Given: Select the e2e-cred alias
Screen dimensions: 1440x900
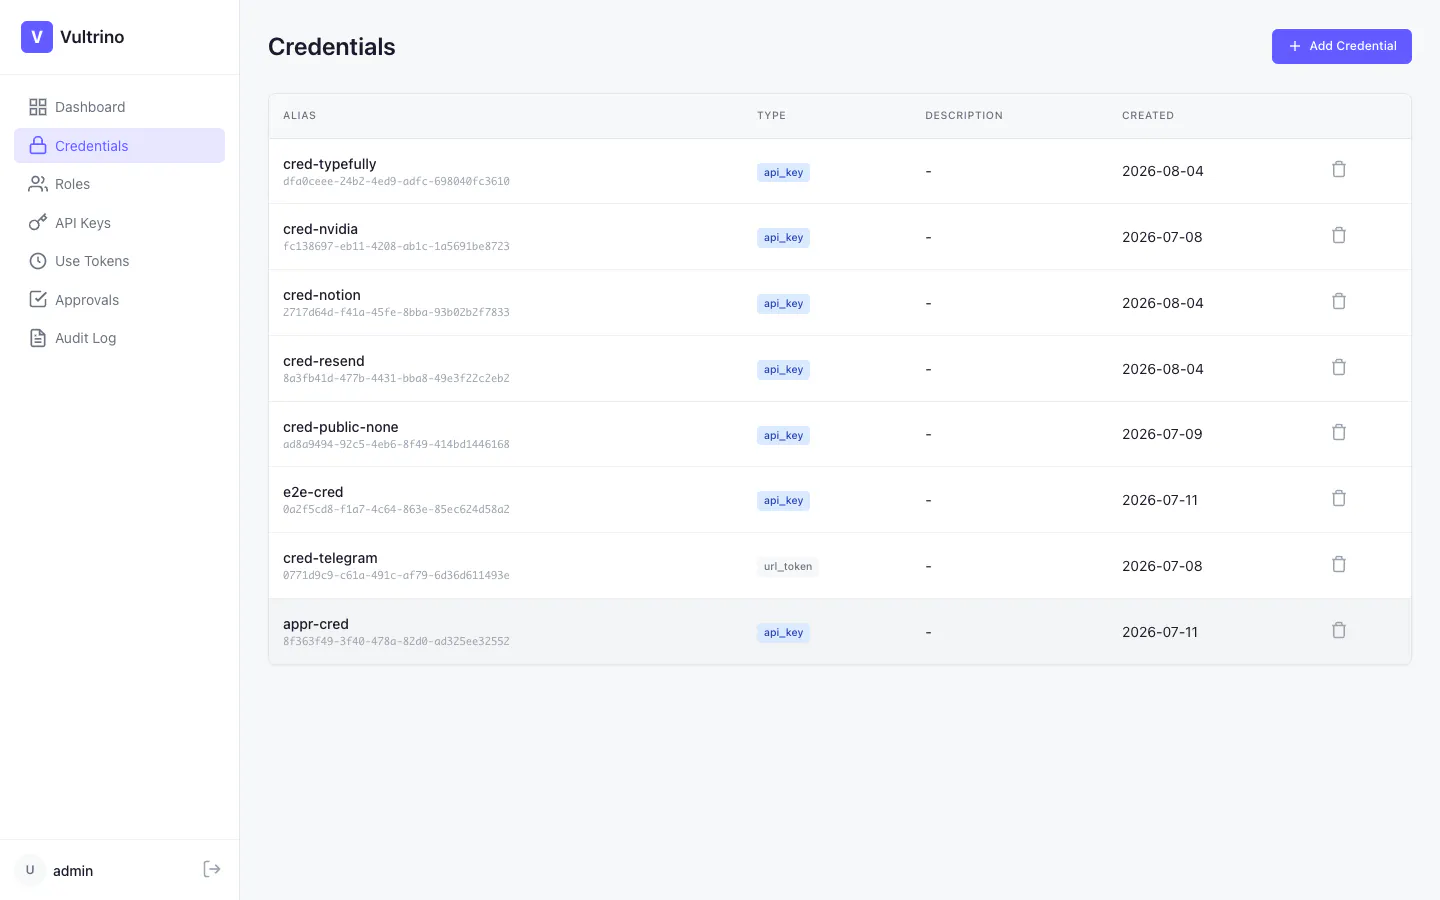Looking at the screenshot, I should click(x=313, y=492).
